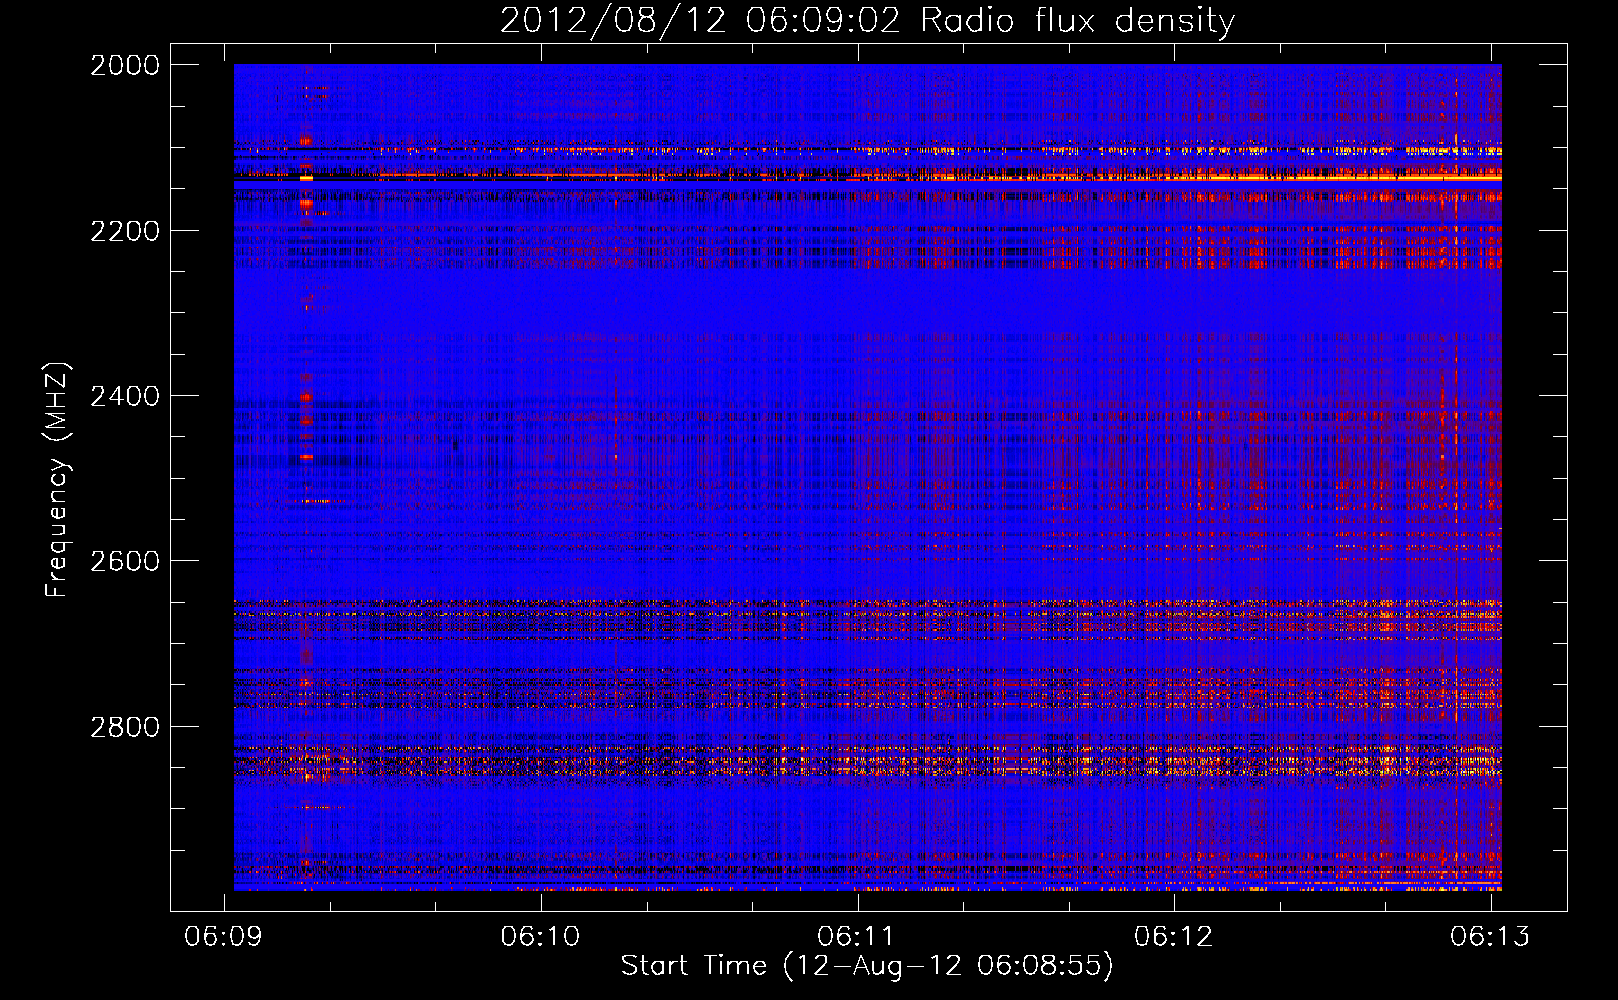Image resolution: width=1618 pixels, height=1000 pixels.
Task: Click the 06:11 time tick label
Action: 857,936
